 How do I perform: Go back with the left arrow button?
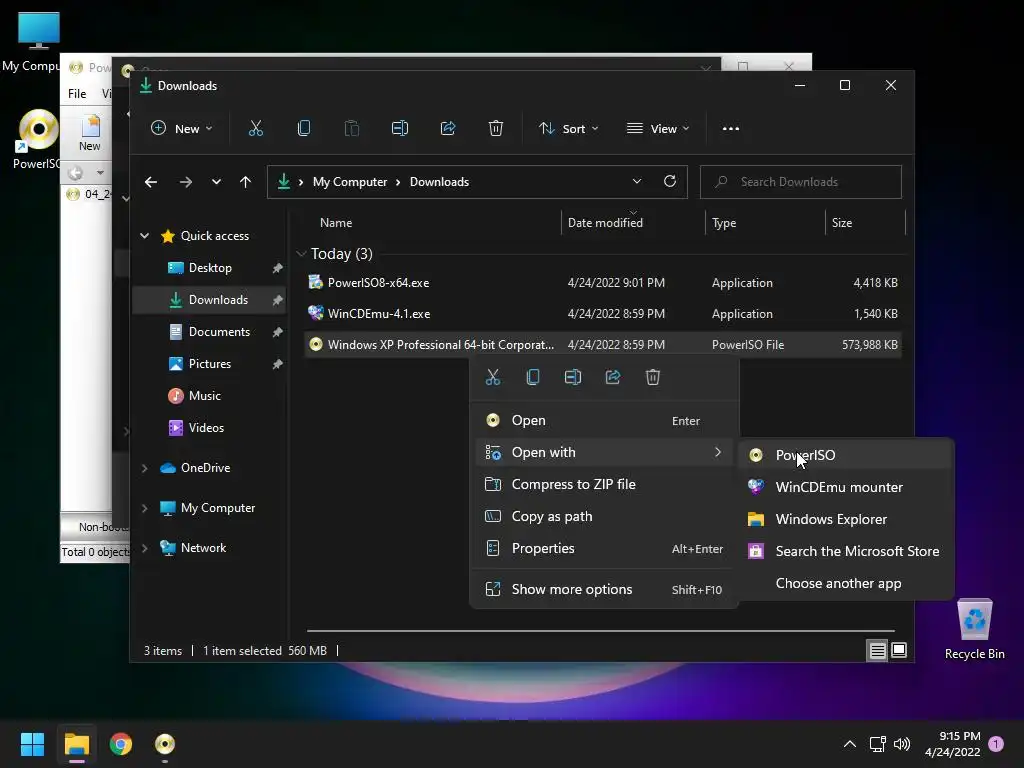point(151,182)
